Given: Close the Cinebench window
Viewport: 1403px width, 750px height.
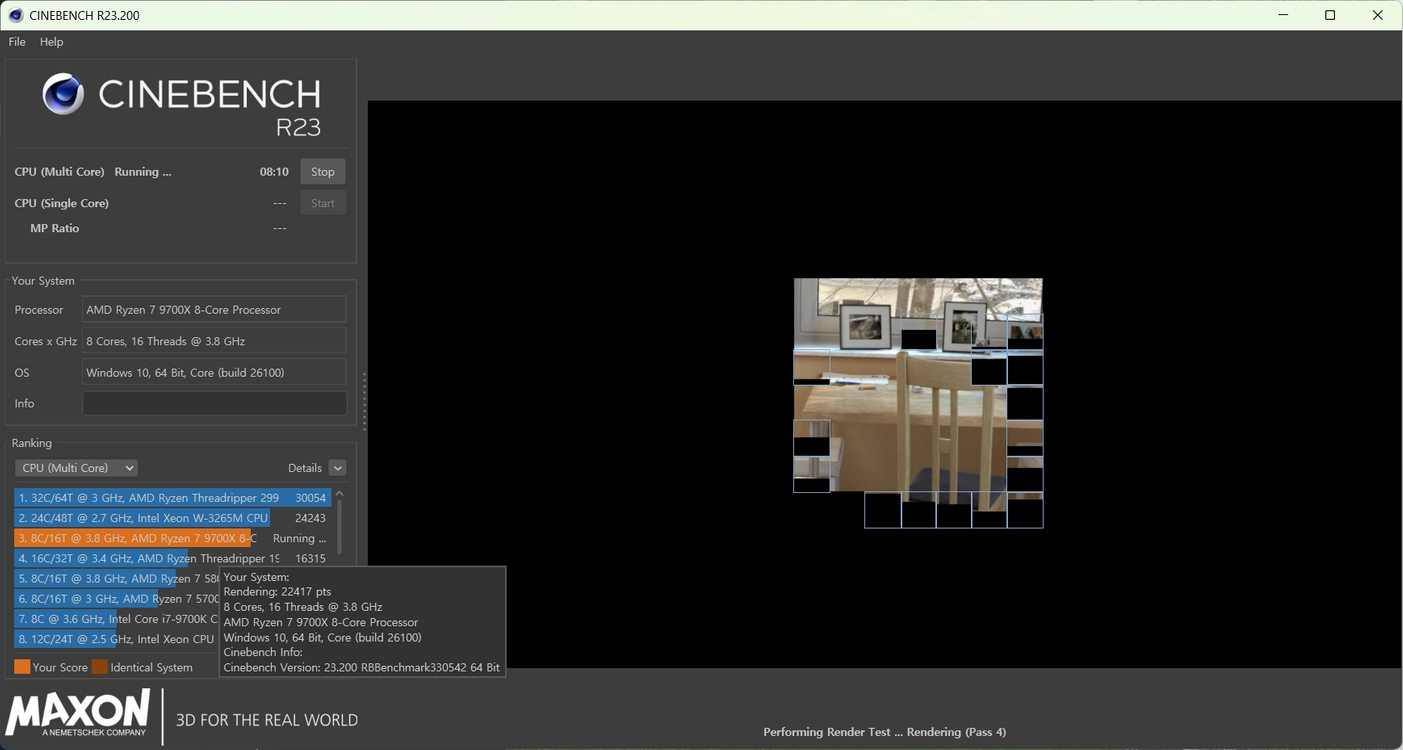Looking at the screenshot, I should coord(1377,15).
